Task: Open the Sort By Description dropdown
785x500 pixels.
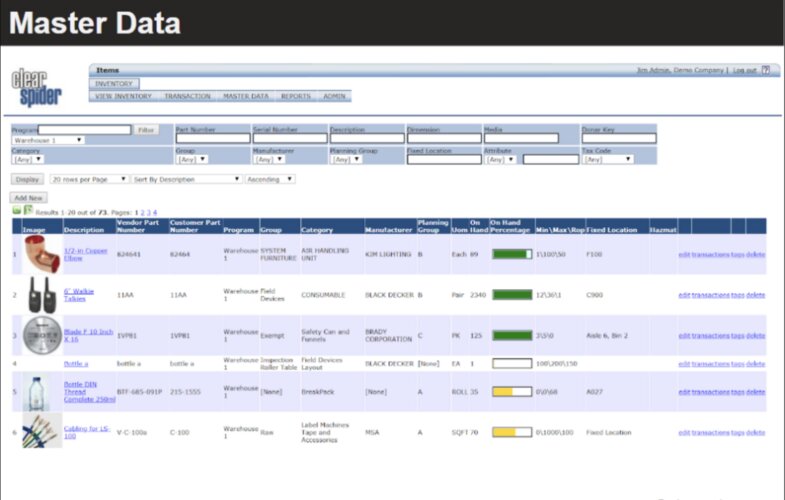Action: click(186, 179)
